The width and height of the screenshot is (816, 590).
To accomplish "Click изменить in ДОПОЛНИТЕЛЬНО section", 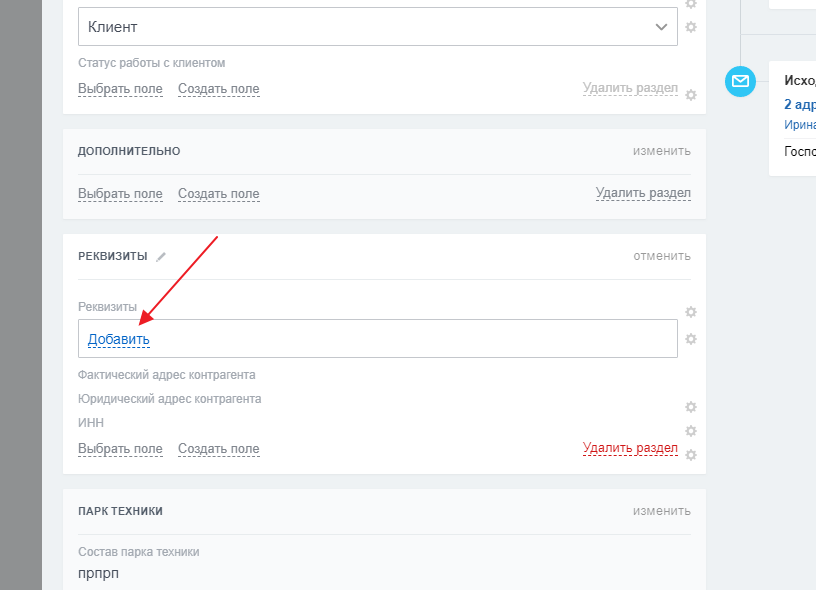I will [661, 151].
